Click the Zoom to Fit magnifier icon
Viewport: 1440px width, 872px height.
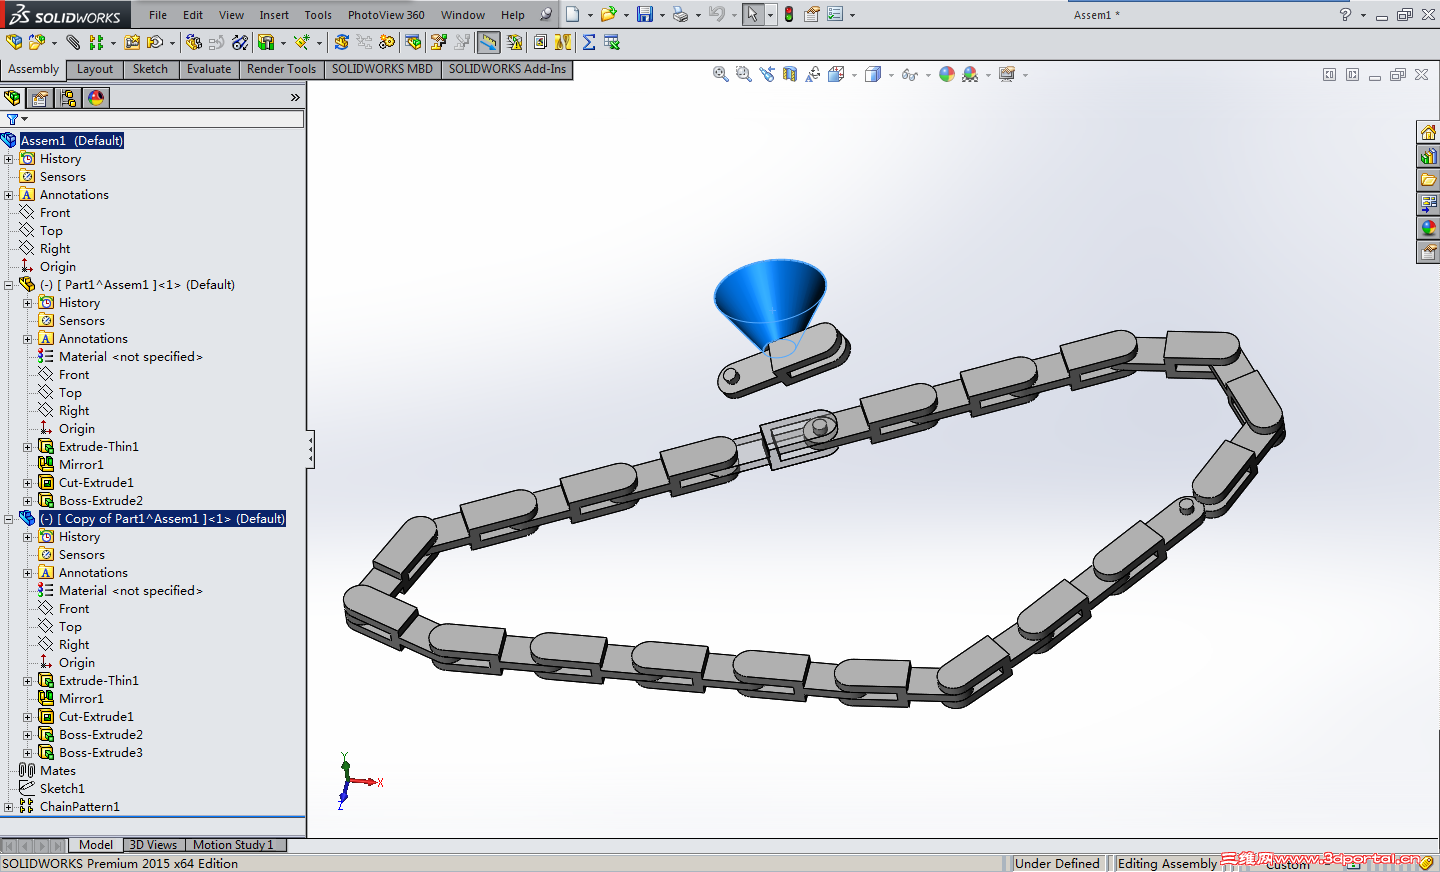(x=720, y=74)
